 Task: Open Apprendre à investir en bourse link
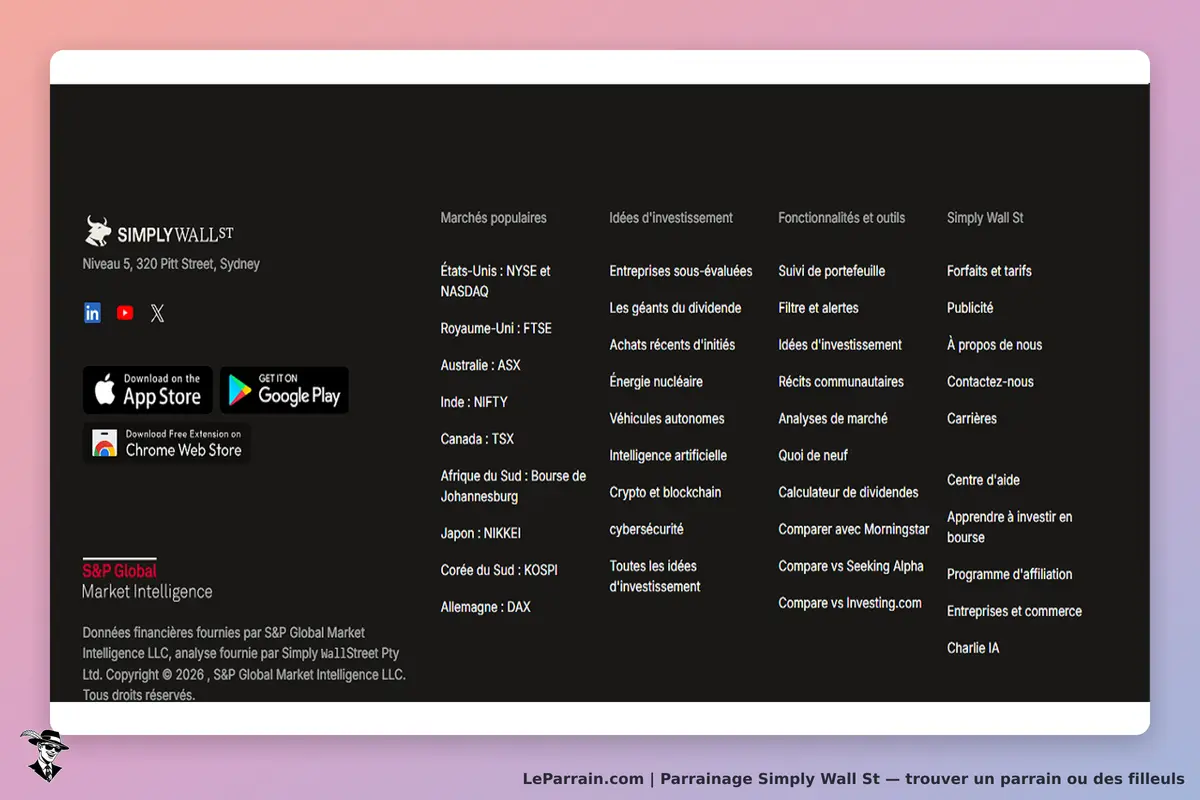[x=1010, y=527]
